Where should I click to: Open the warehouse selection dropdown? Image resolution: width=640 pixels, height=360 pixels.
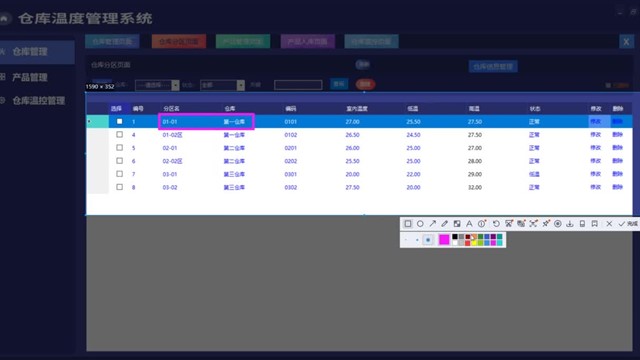[157, 85]
